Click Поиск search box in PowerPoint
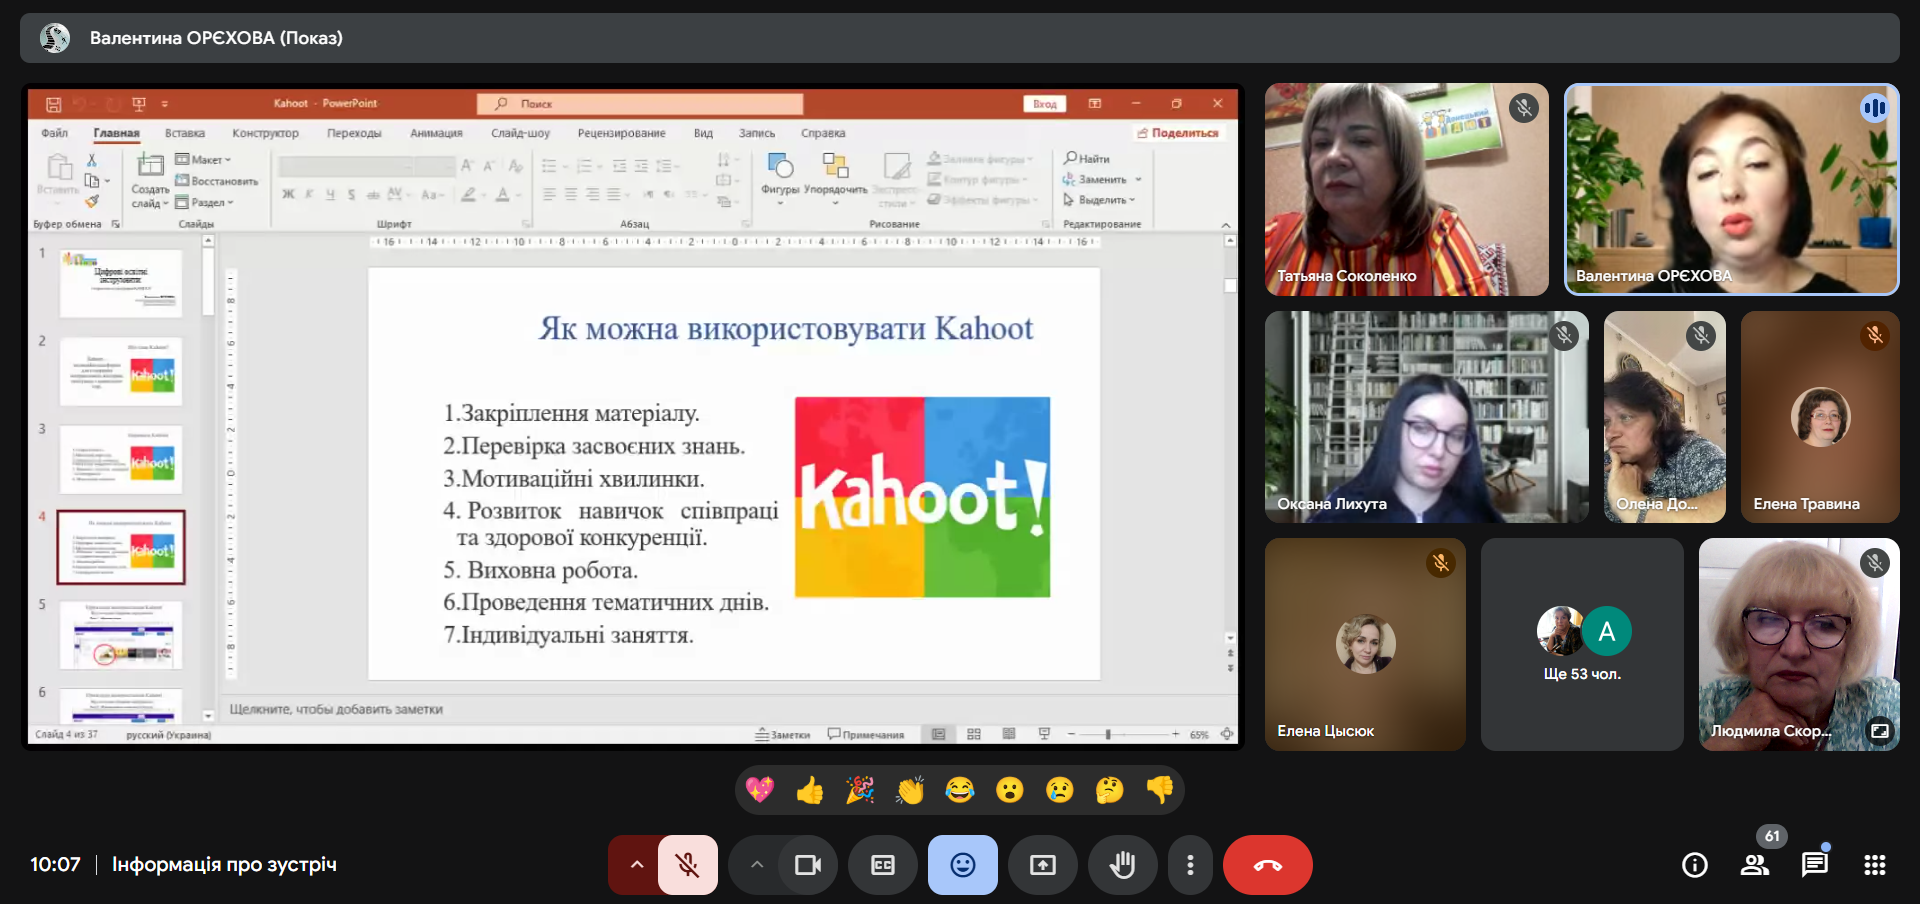1920x904 pixels. coord(640,104)
